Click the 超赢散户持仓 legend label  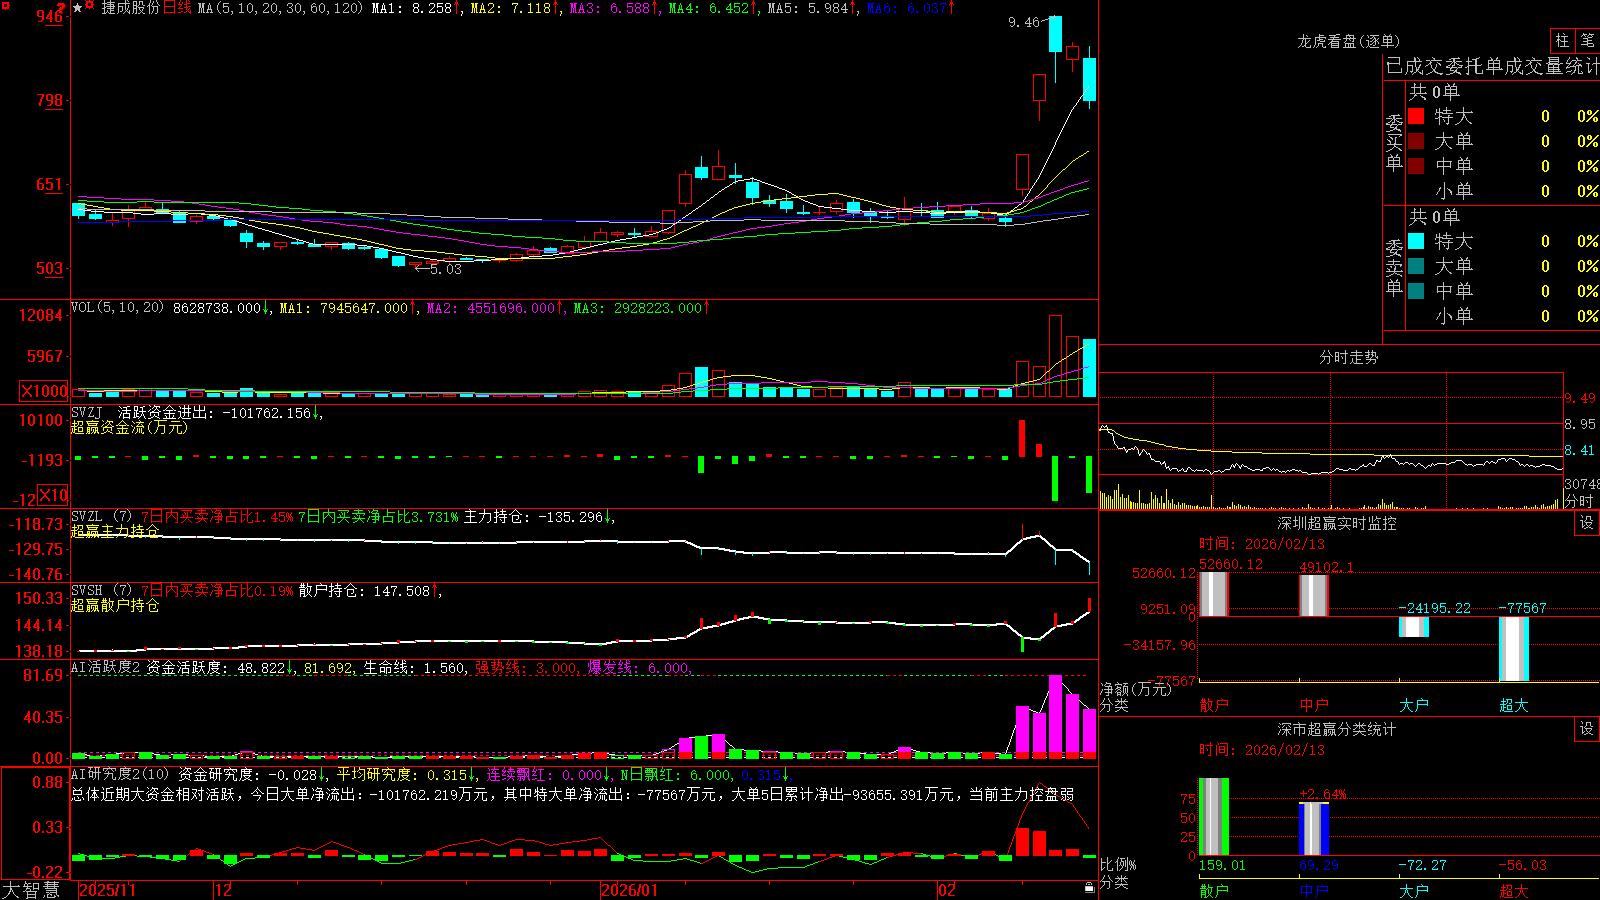115,605
